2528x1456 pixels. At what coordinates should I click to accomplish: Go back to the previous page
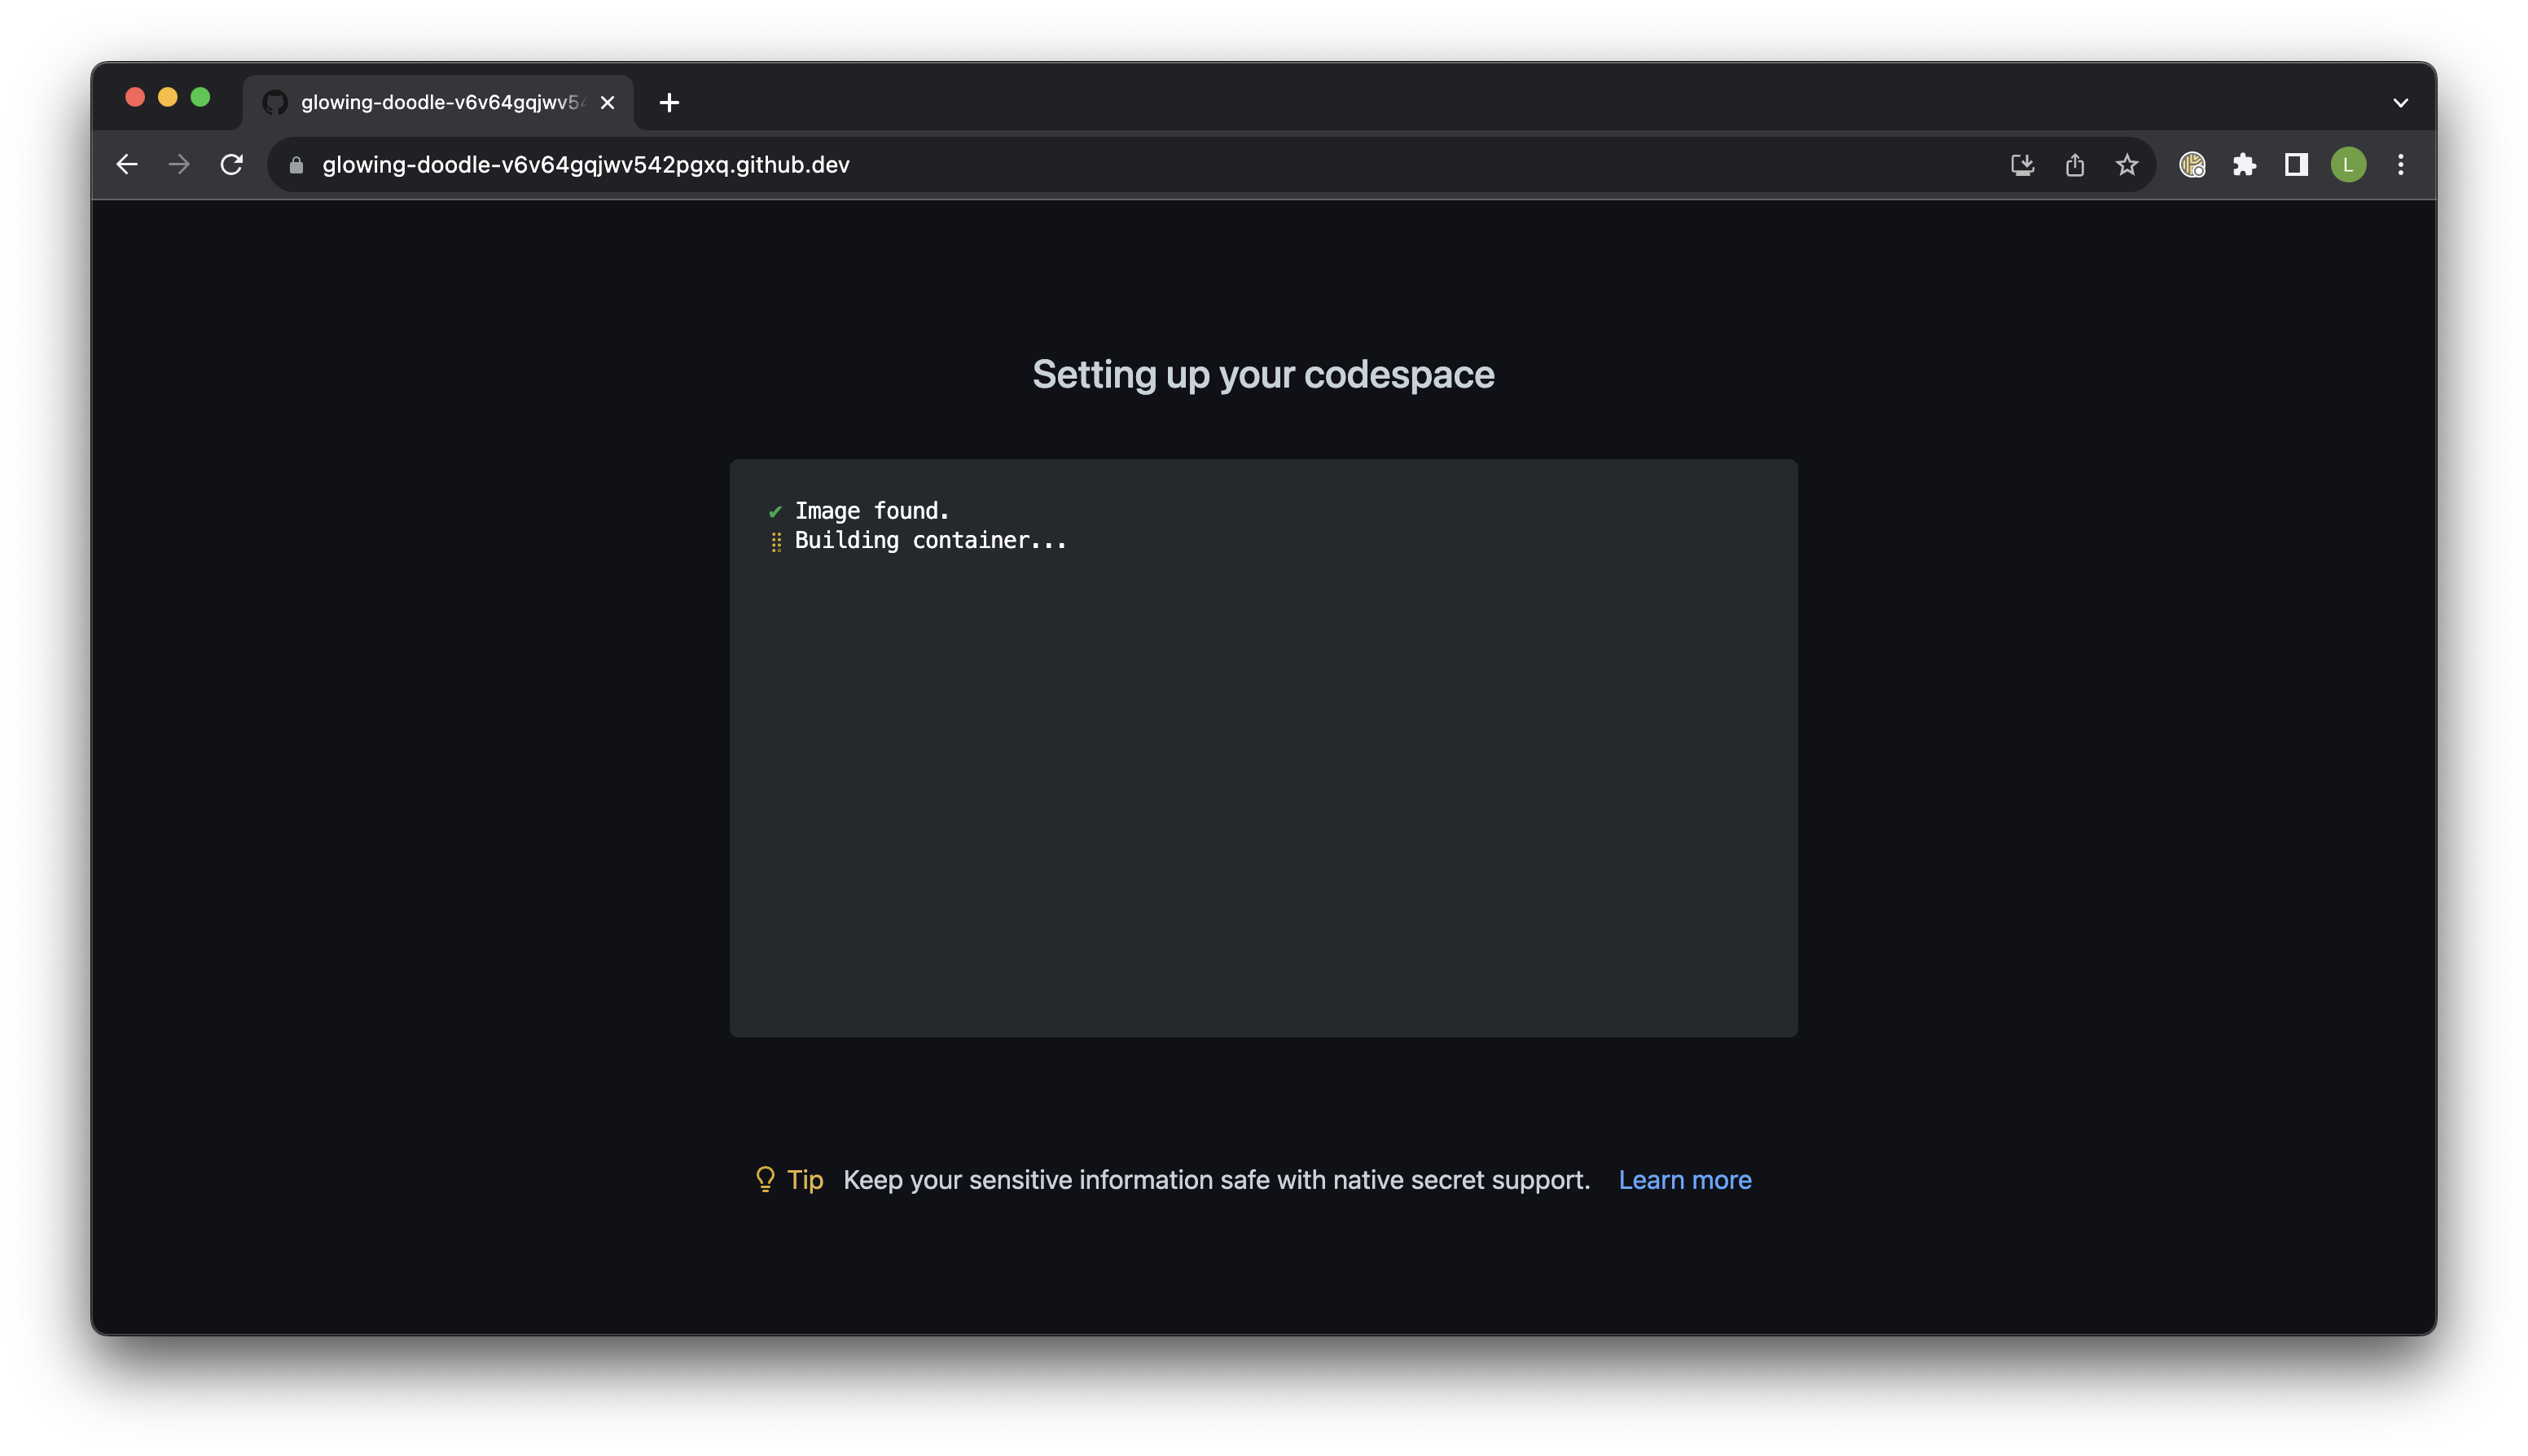pos(127,165)
